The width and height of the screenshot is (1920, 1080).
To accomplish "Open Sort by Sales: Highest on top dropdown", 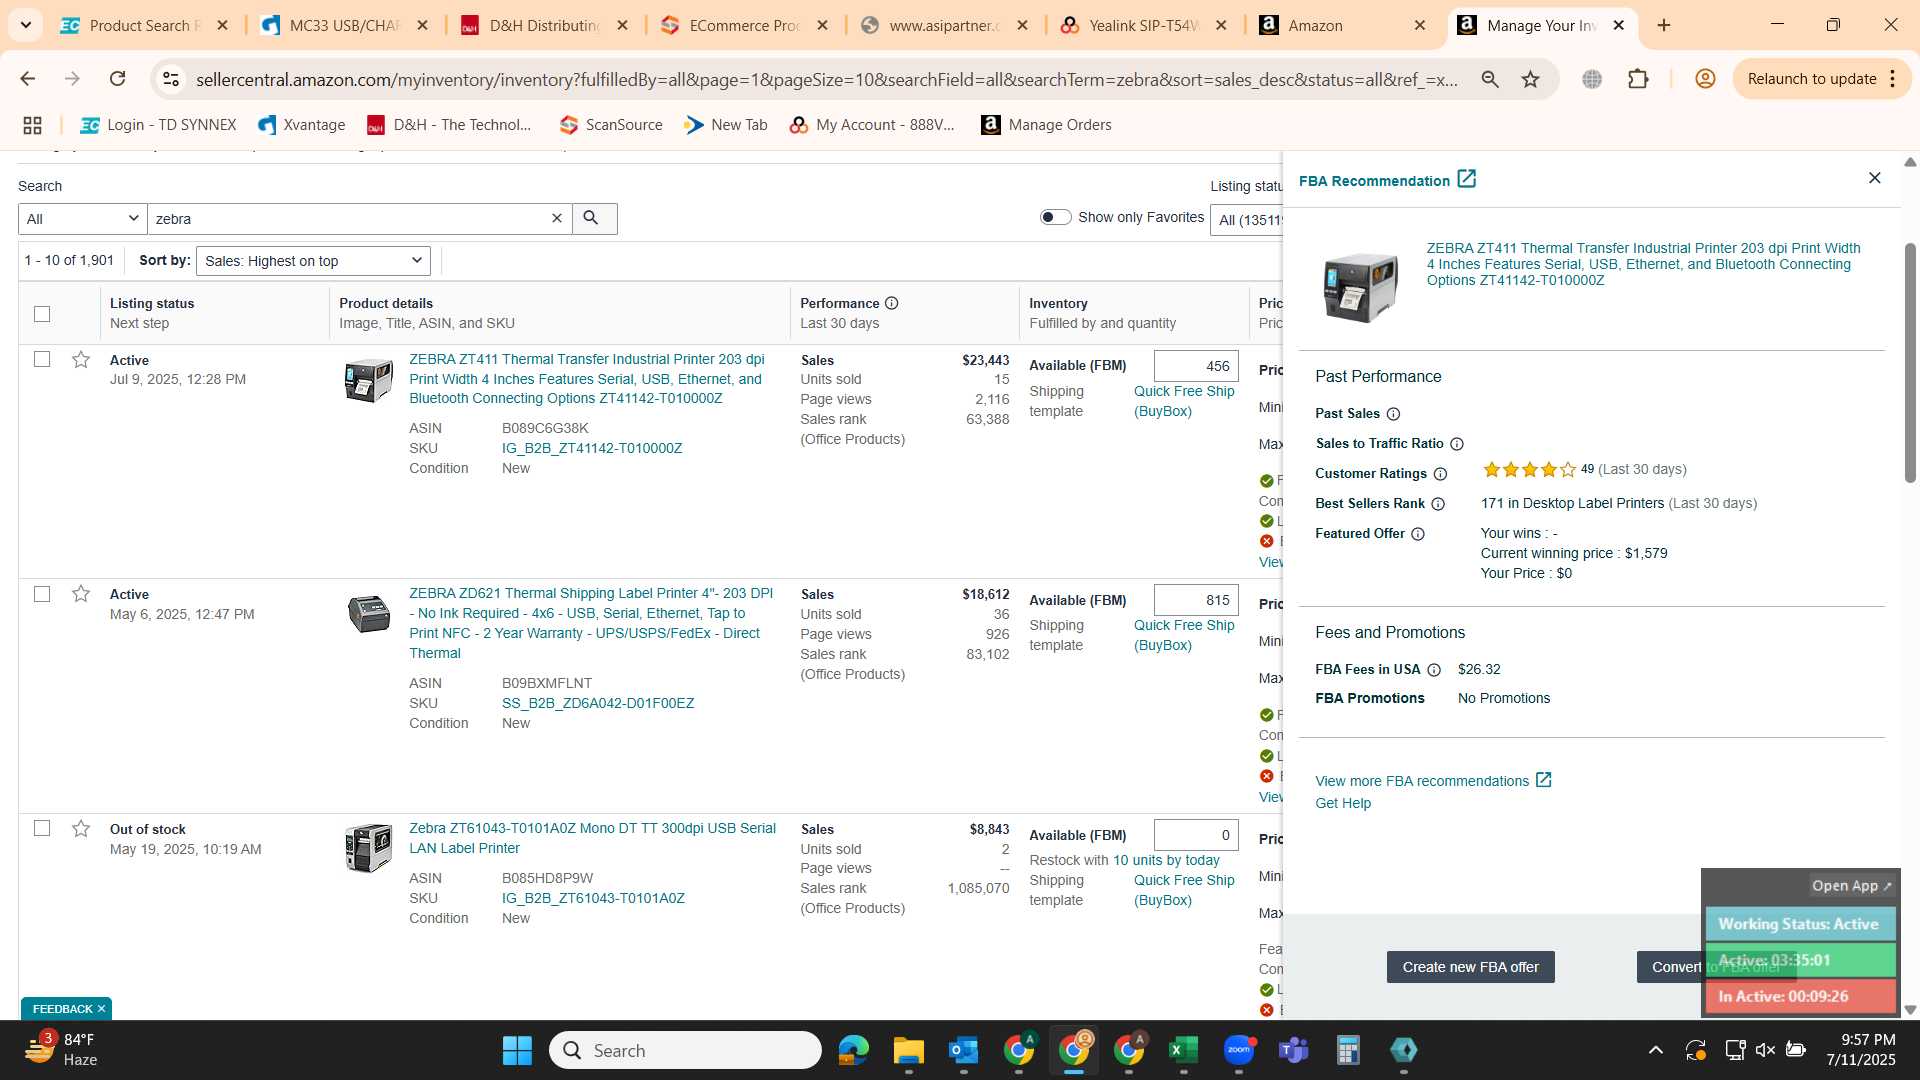I will 313,261.
